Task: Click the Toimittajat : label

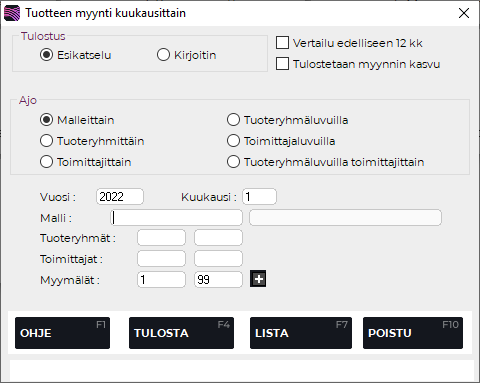Action: [72, 259]
